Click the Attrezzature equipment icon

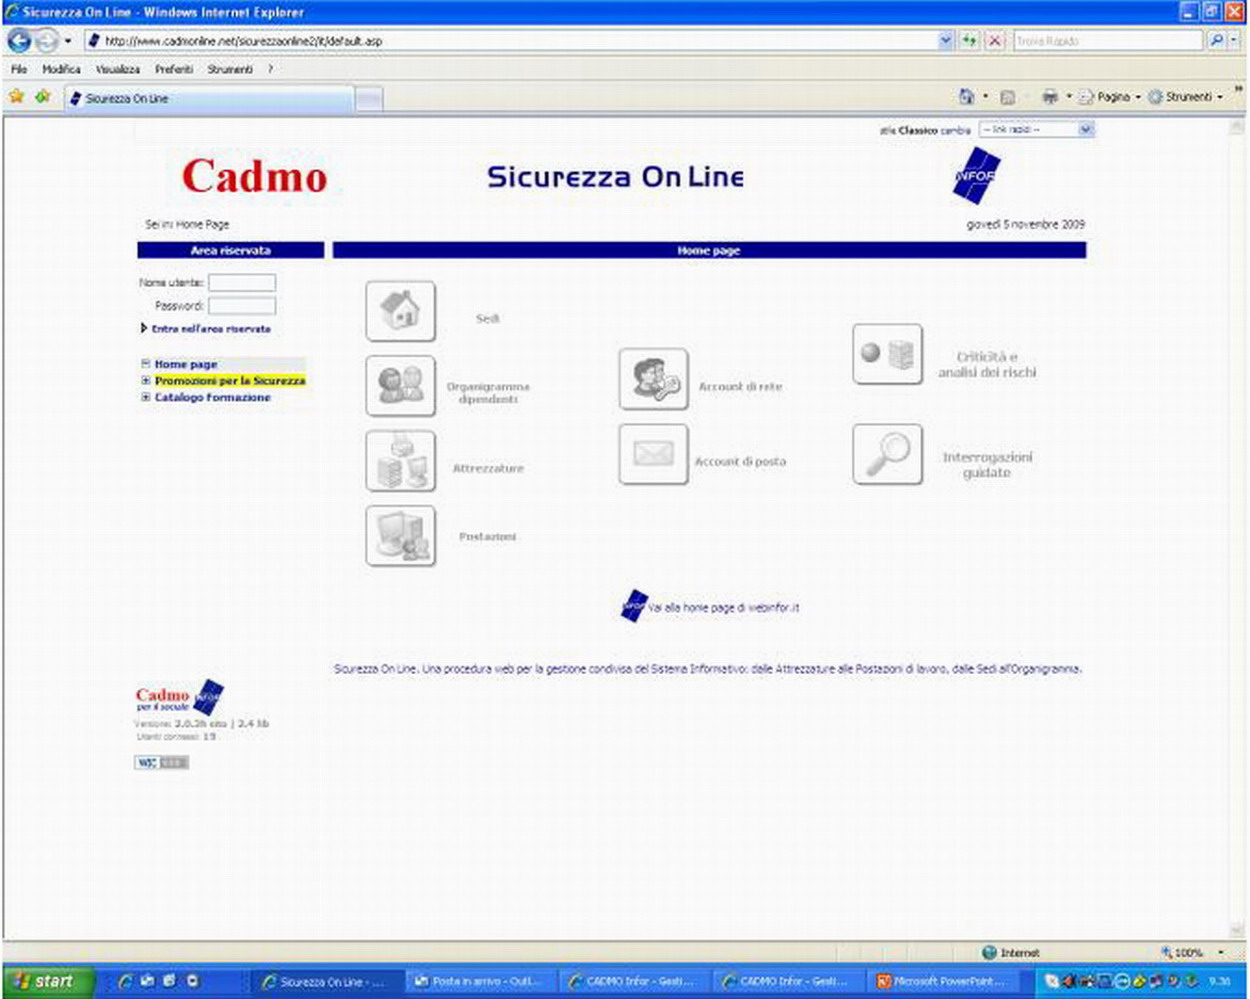[400, 461]
